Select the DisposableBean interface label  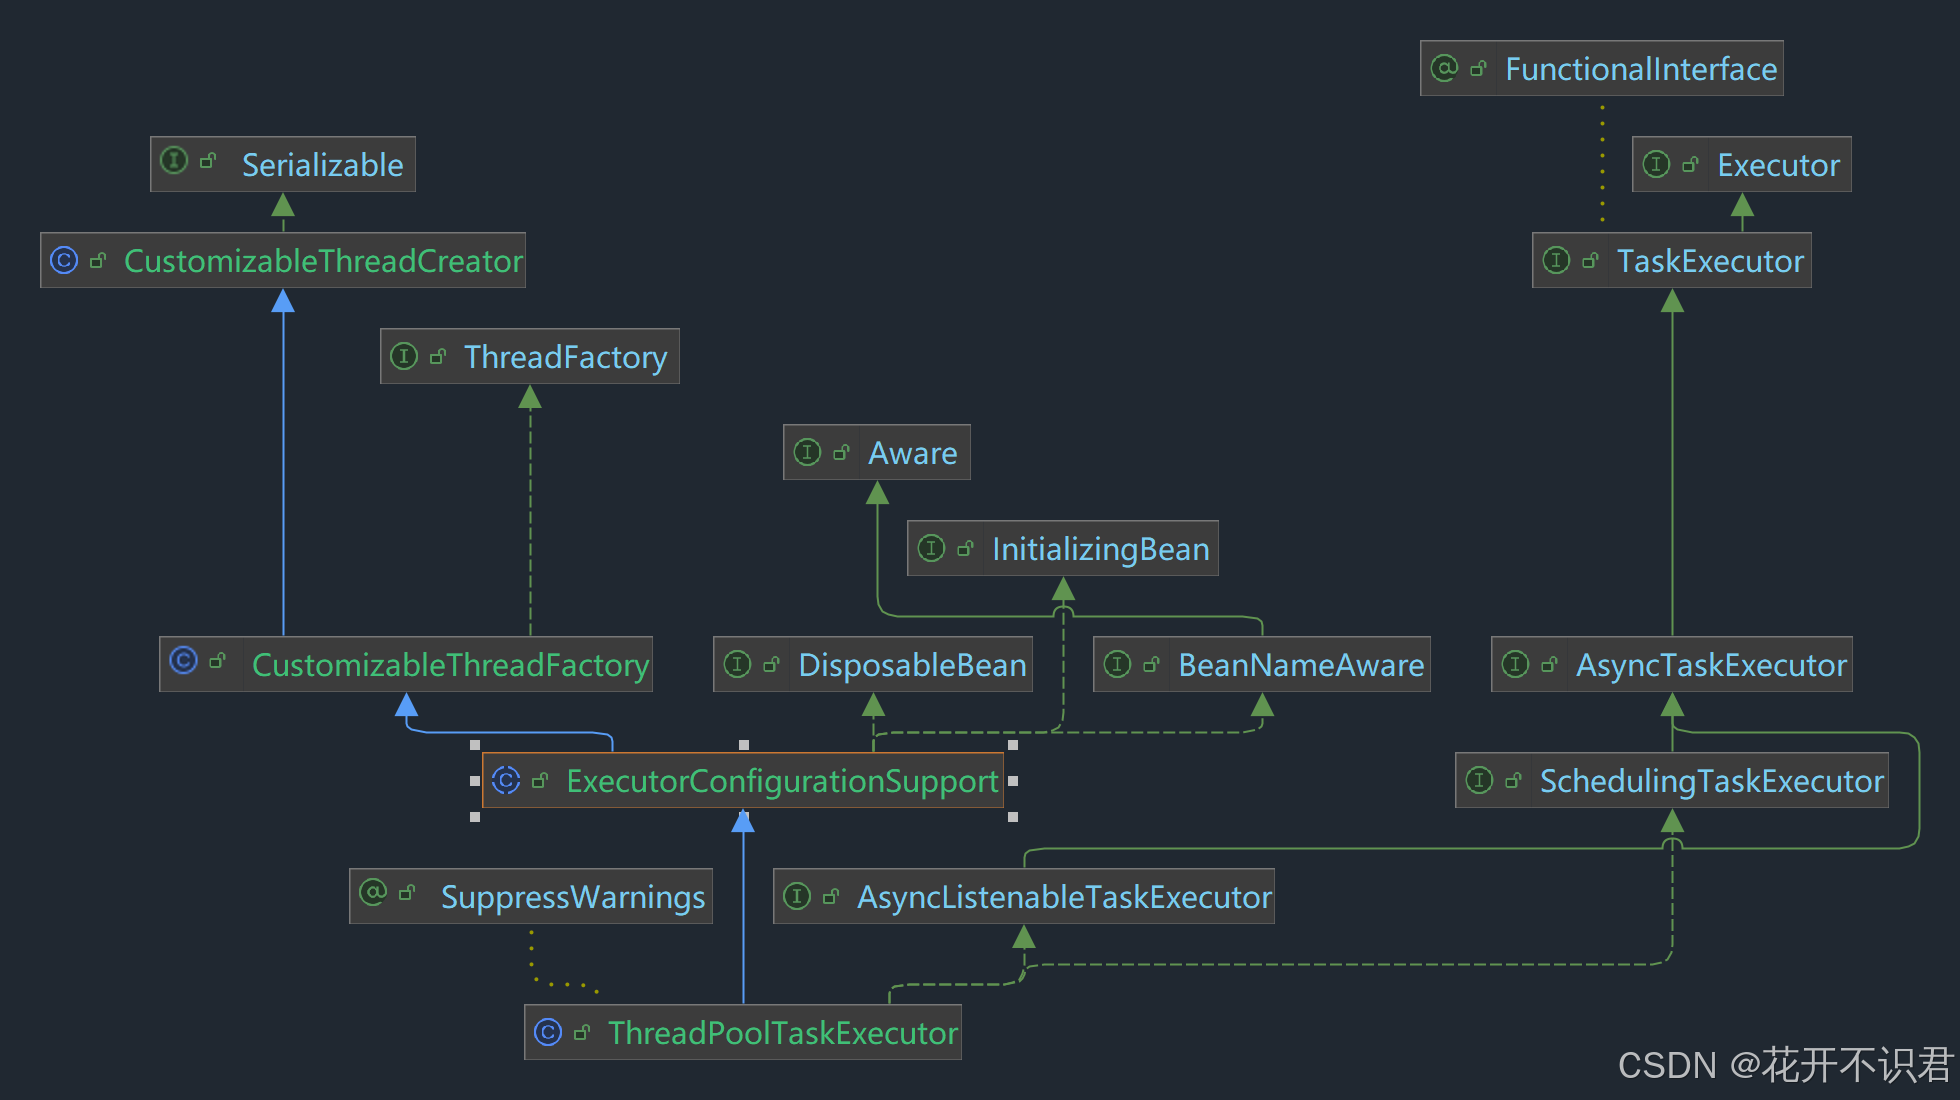tap(912, 665)
